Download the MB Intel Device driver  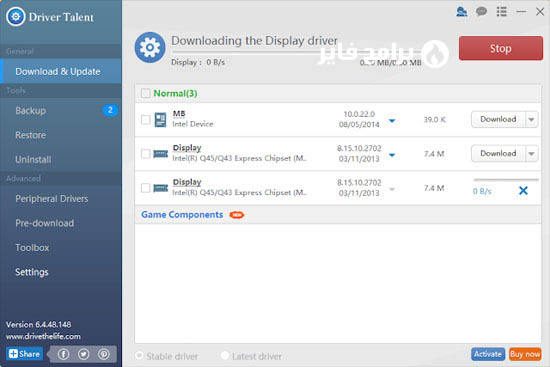498,119
